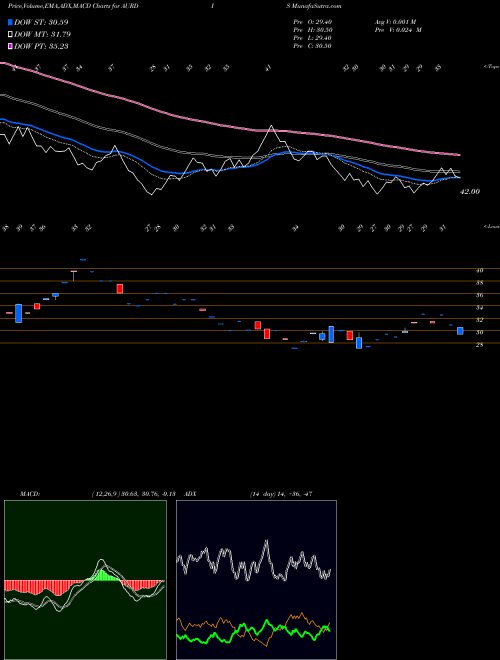This screenshot has height=660, width=500.
Task: Click the 28 price axis label
Action: (x=479, y=345)
